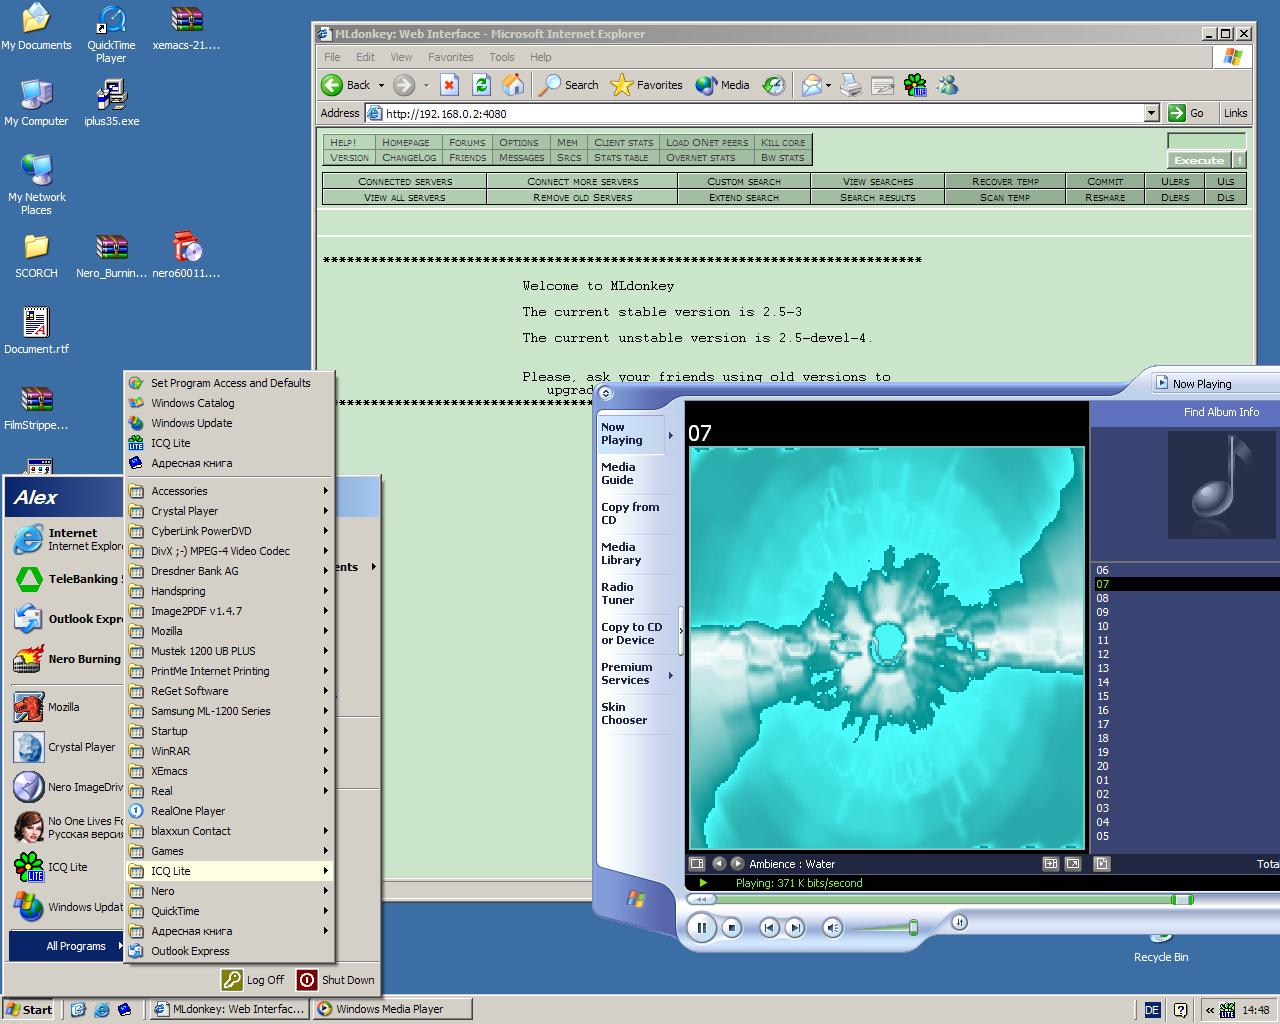Click the Media Player seek bar thumb

1182,900
